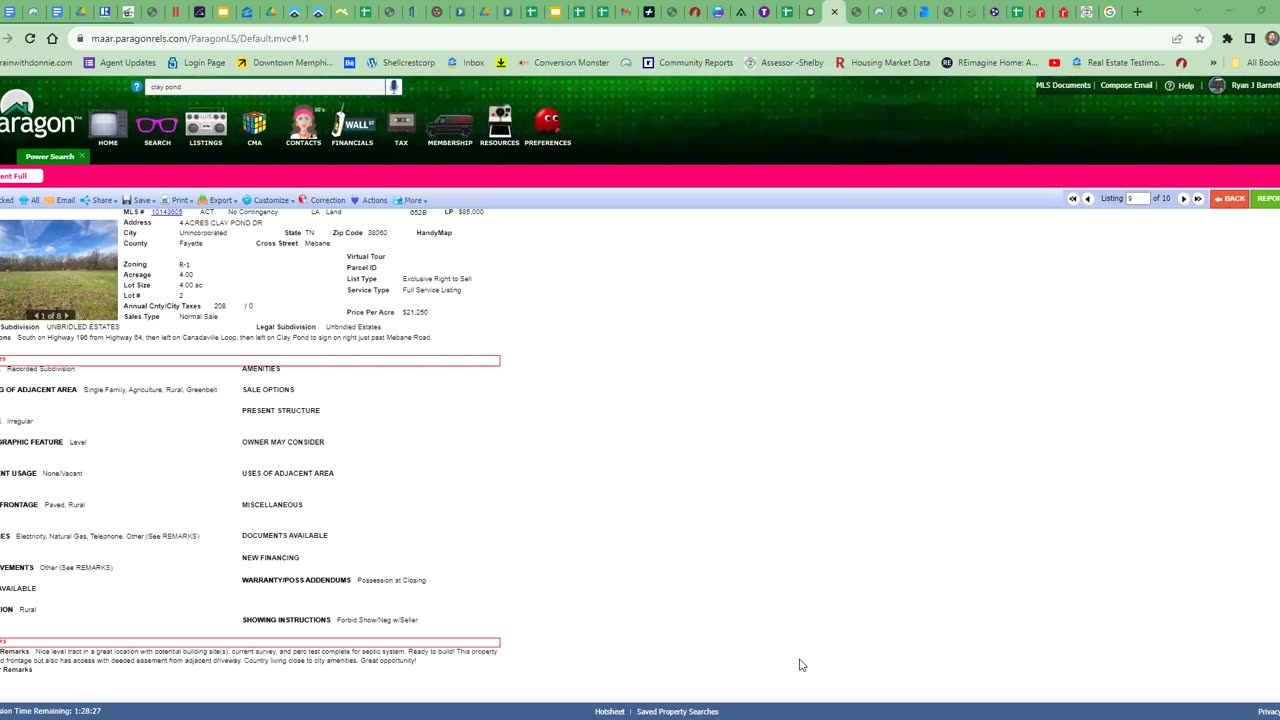This screenshot has height=720, width=1280.
Task: Click Email in the listing toolbar
Action: pyautogui.click(x=60, y=200)
